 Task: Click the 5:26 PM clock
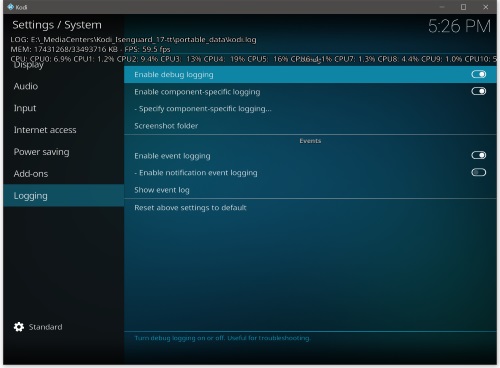pyautogui.click(x=459, y=26)
